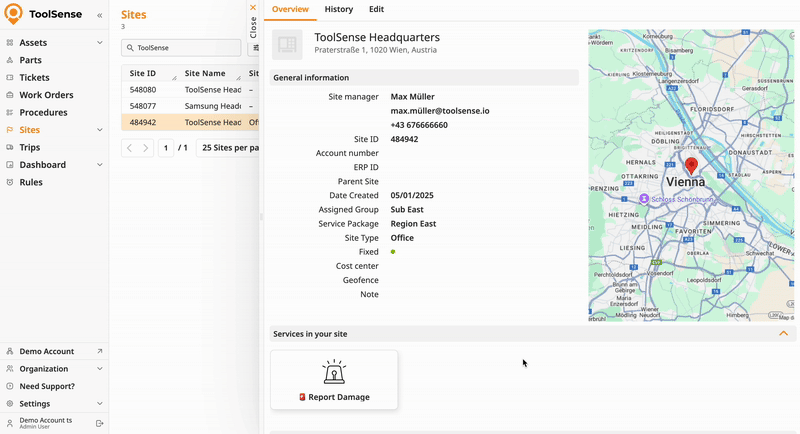The image size is (800, 434).
Task: Open the Procedures page
Action: pyautogui.click(x=43, y=112)
